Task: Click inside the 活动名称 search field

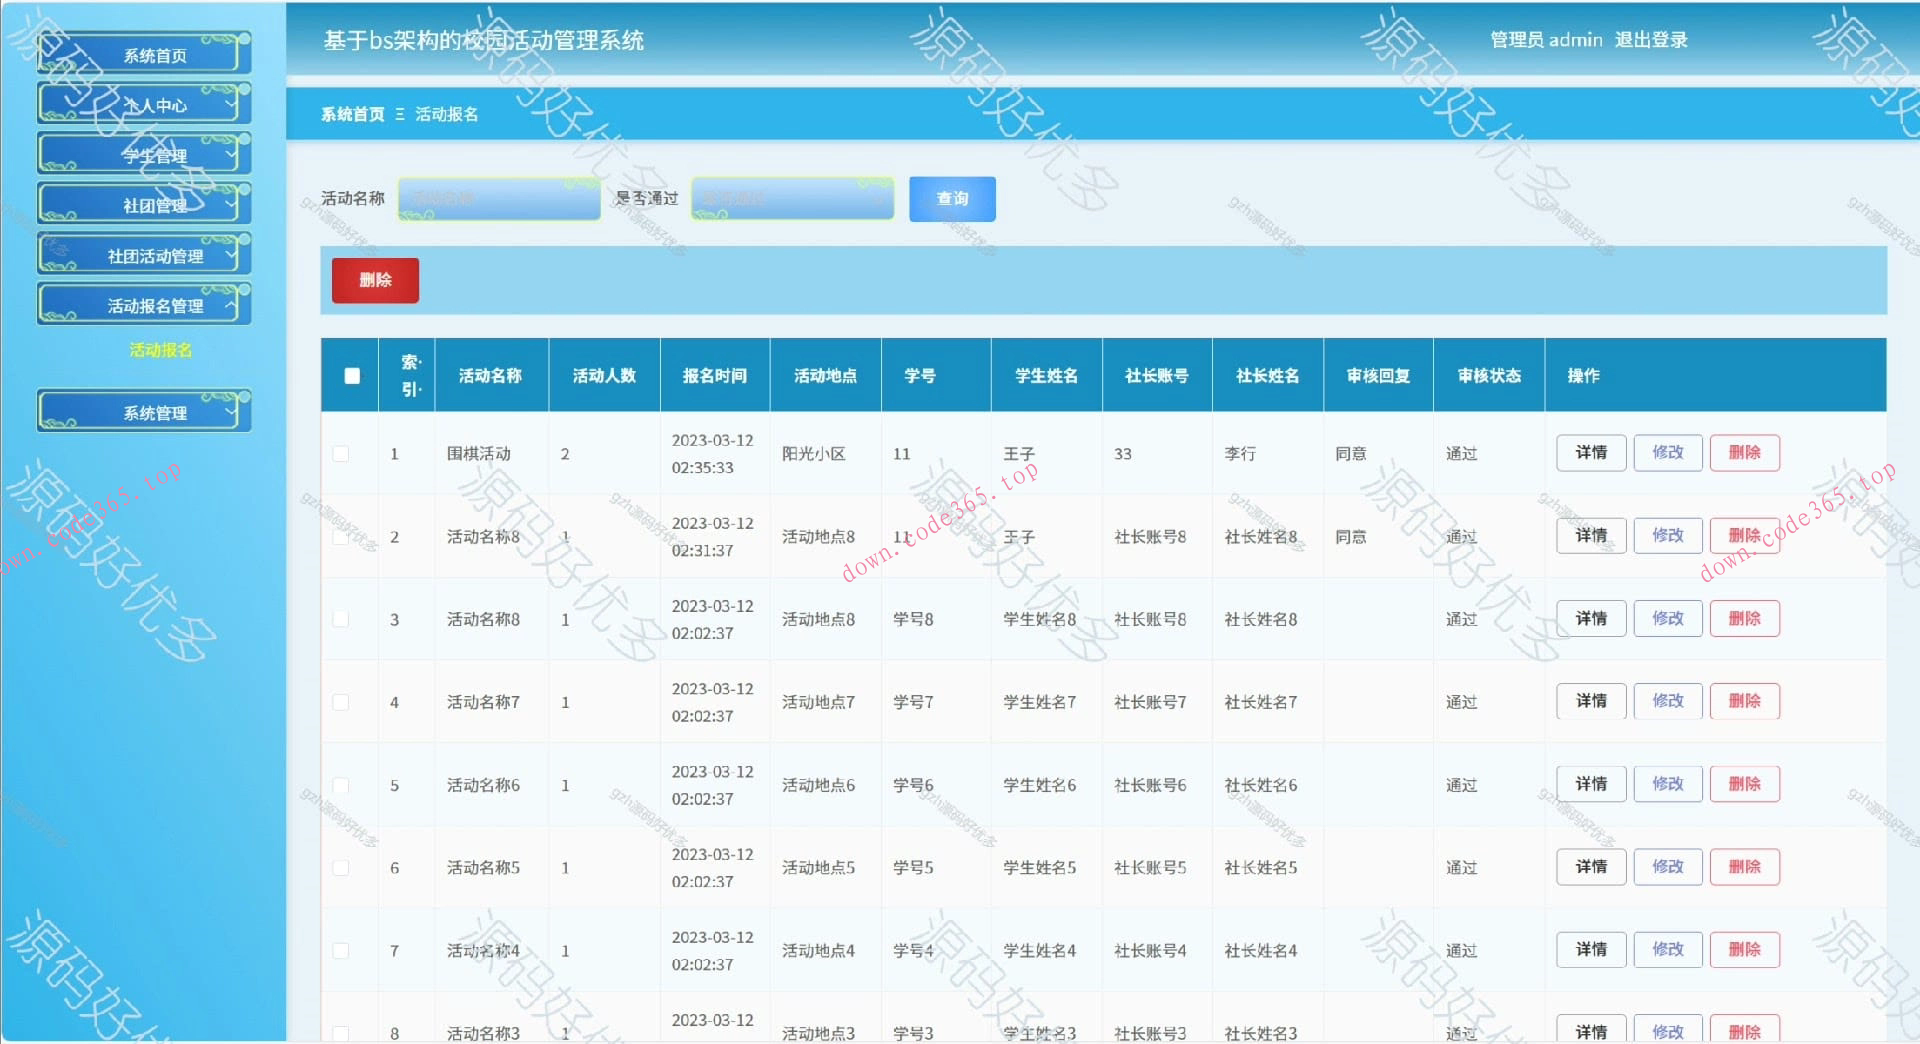Action: coord(498,199)
